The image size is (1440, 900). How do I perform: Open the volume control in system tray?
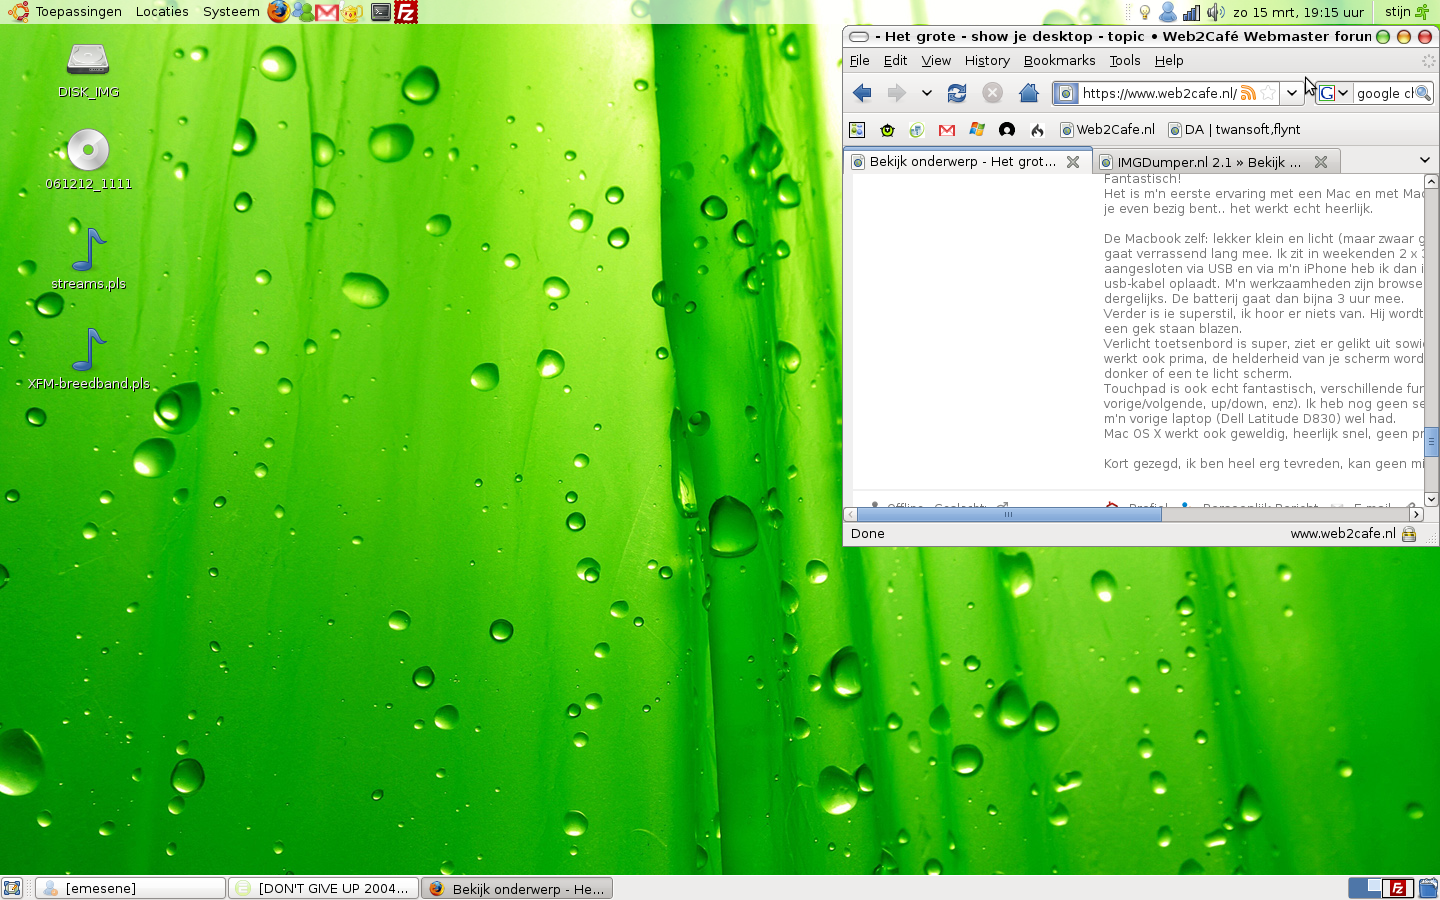(1215, 12)
